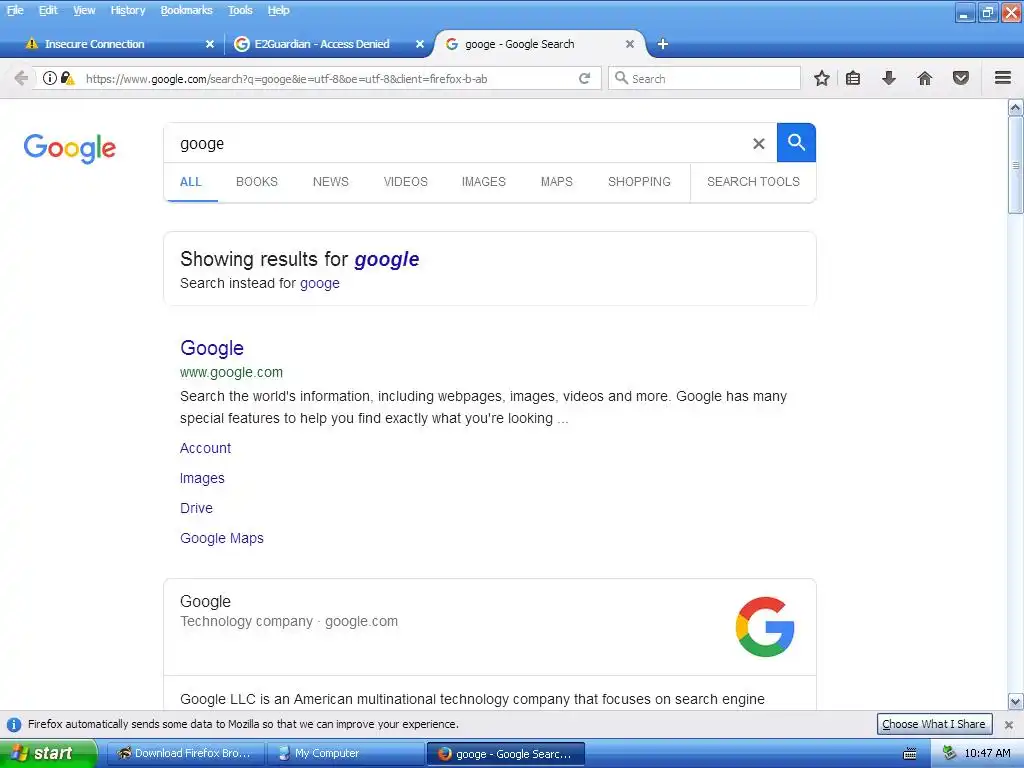Screen dimensions: 1024x768
Task: Open site information via the 'i' icon
Action: point(50,78)
